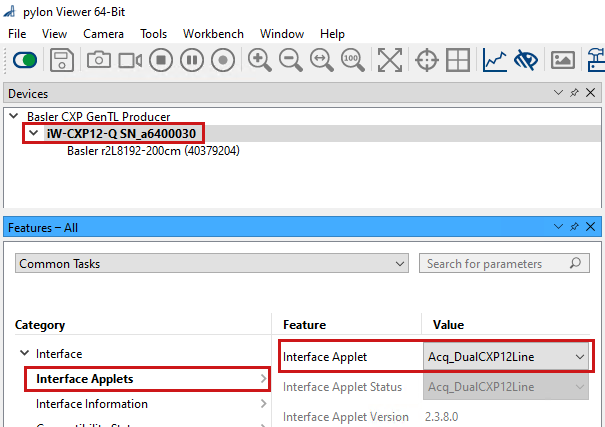Click the search magnifier icon
Image resolution: width=605 pixels, height=427 pixels.
tap(575, 263)
